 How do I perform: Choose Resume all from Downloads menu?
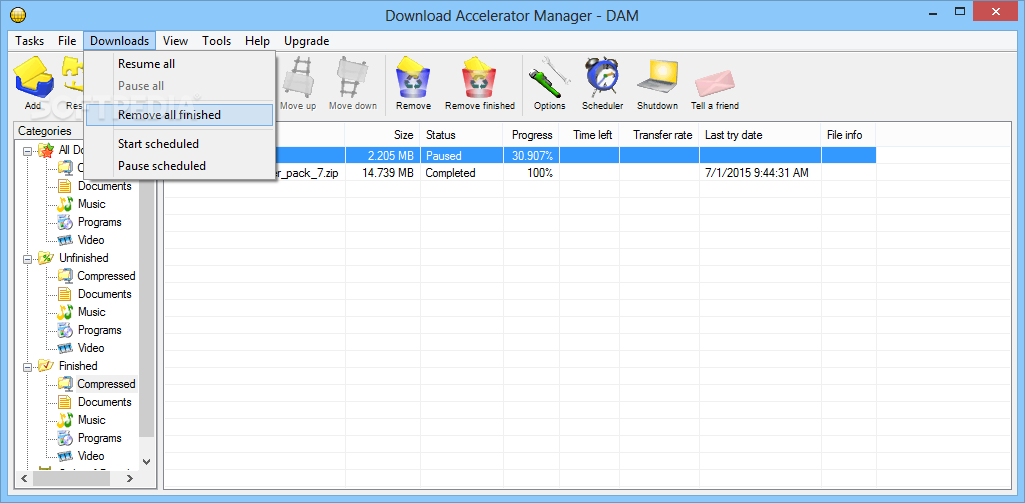coord(179,64)
